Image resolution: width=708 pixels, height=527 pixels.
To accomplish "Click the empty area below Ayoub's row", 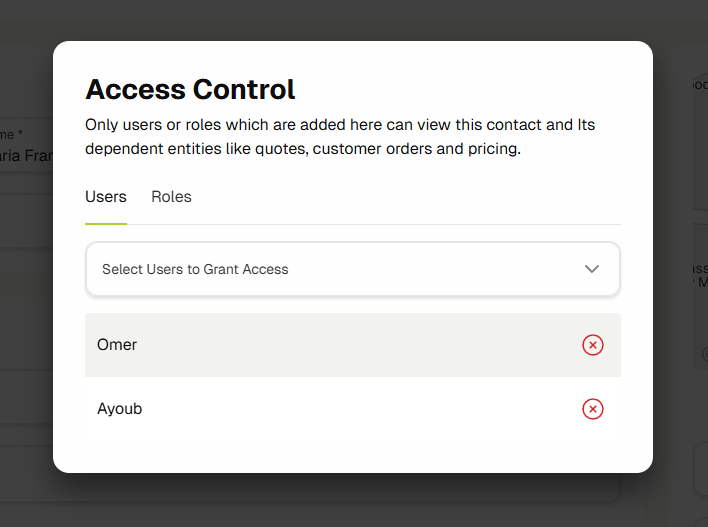I will point(350,453).
